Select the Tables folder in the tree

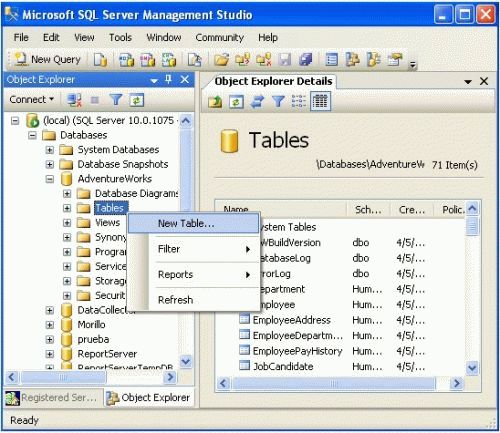tap(110, 208)
